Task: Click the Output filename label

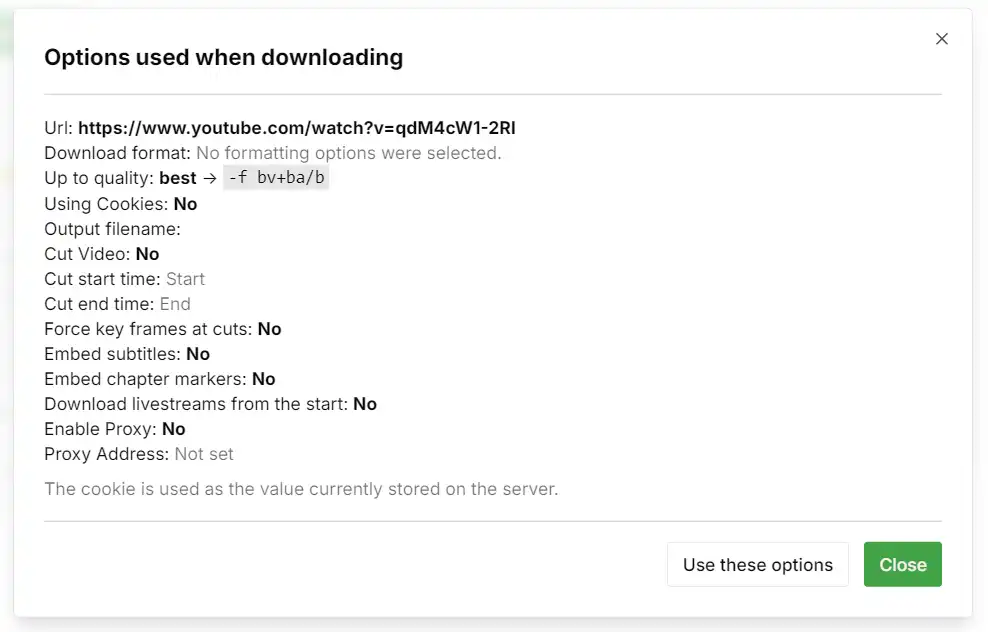Action: pyautogui.click(x=112, y=229)
